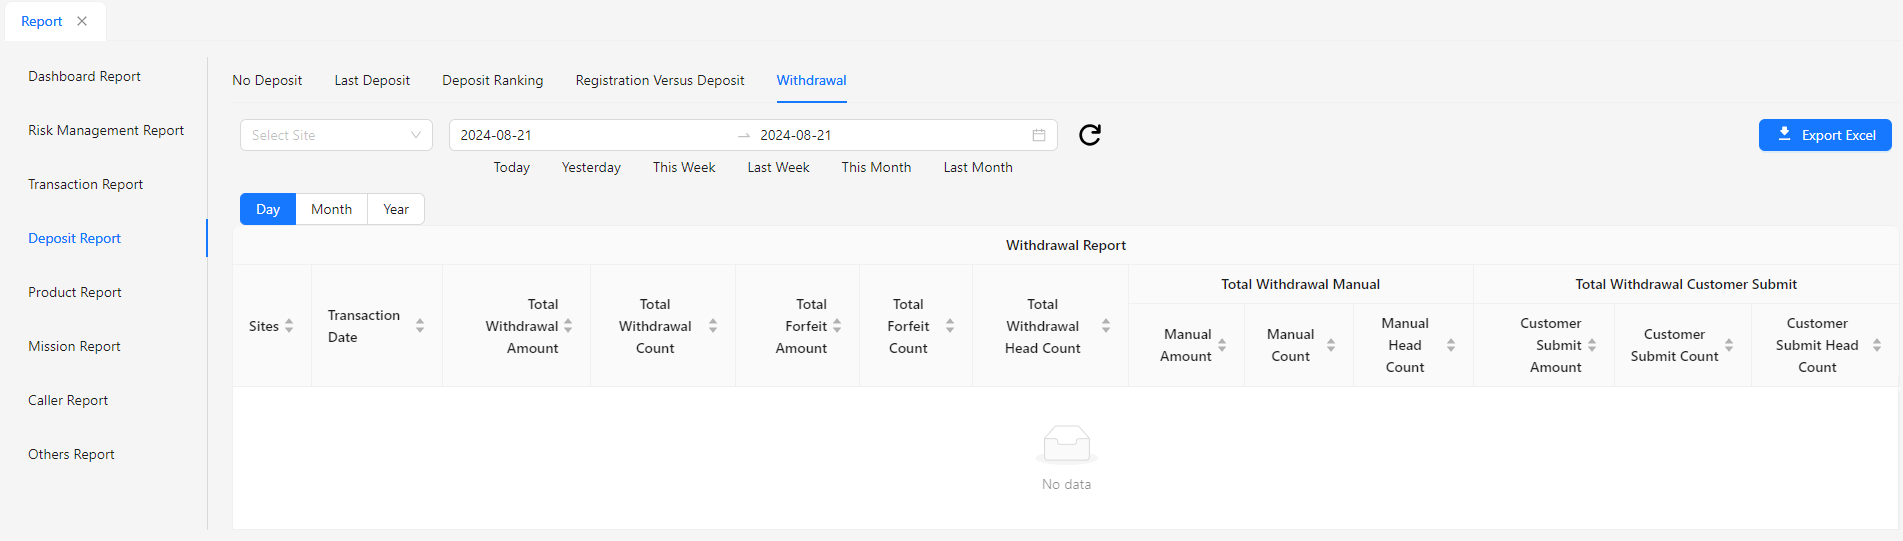Sort by Total Forfeit Count
Screen dimensions: 1903x541
coord(950,326)
